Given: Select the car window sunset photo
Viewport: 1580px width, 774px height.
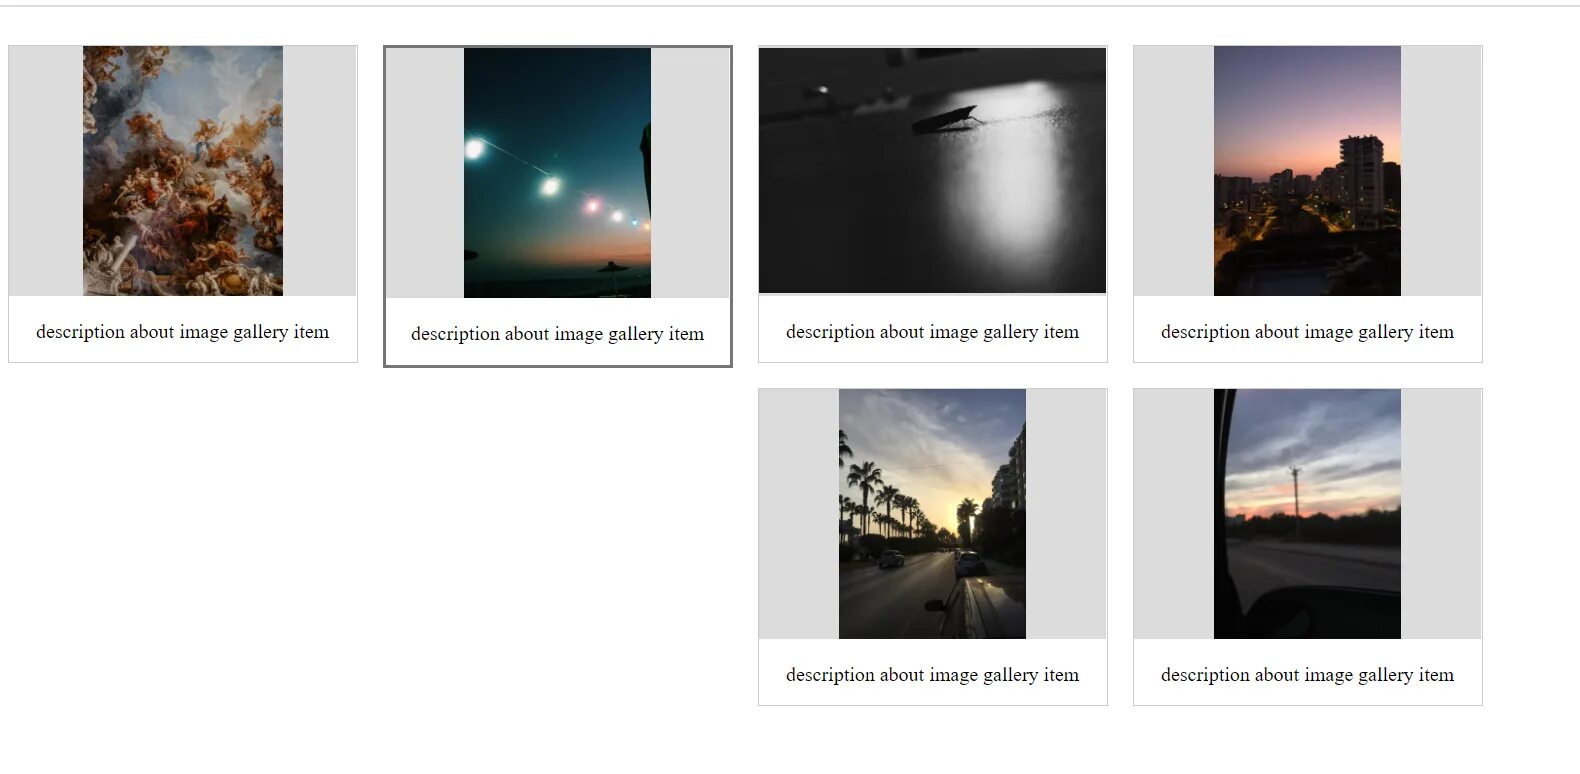Looking at the screenshot, I should point(1307,514).
